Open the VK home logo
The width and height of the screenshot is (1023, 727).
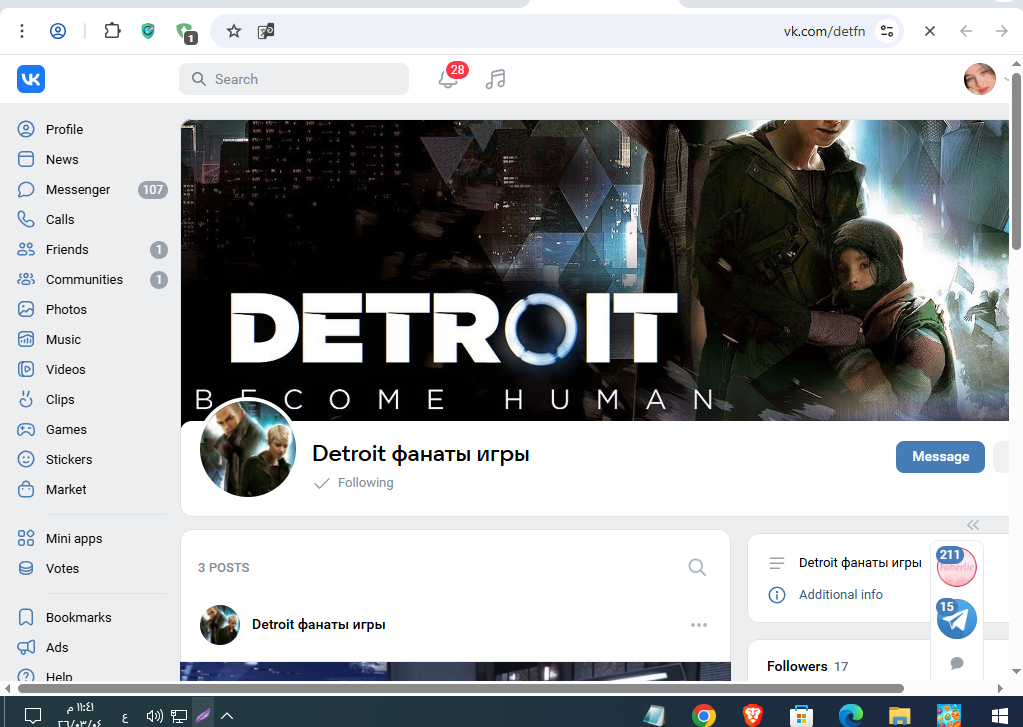click(31, 79)
